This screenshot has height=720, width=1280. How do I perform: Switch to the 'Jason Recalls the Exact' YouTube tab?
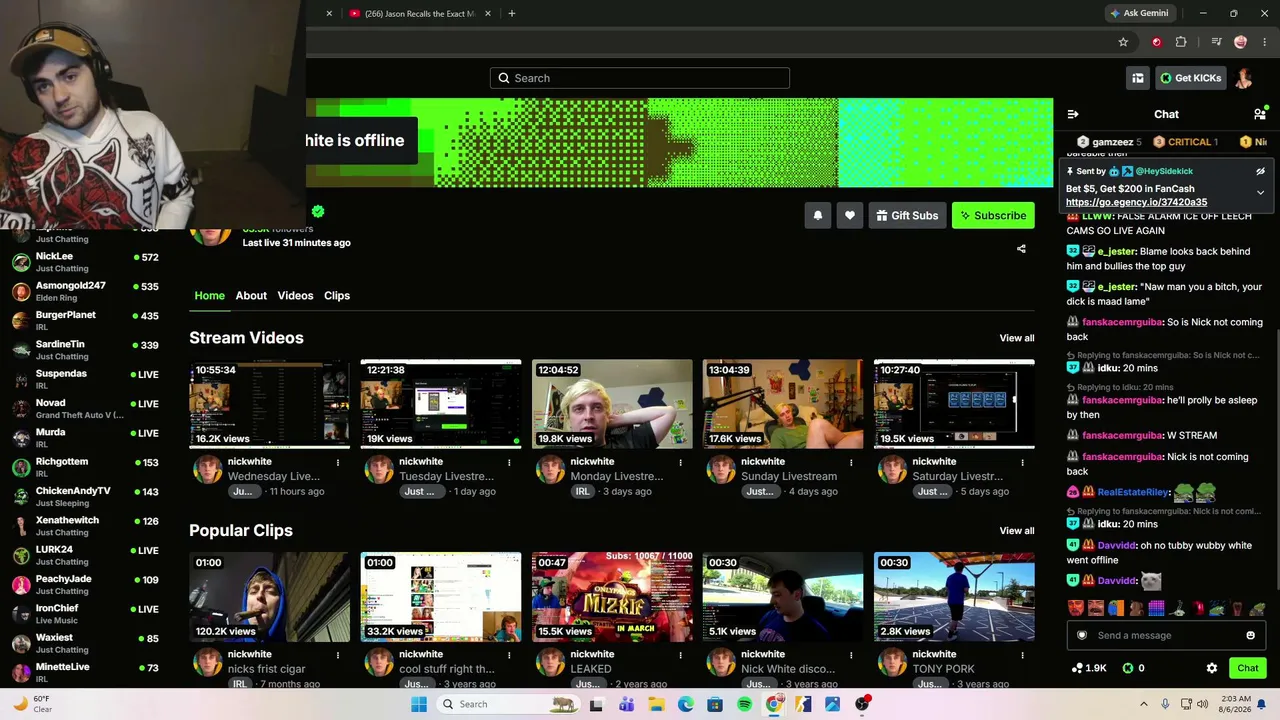[420, 13]
